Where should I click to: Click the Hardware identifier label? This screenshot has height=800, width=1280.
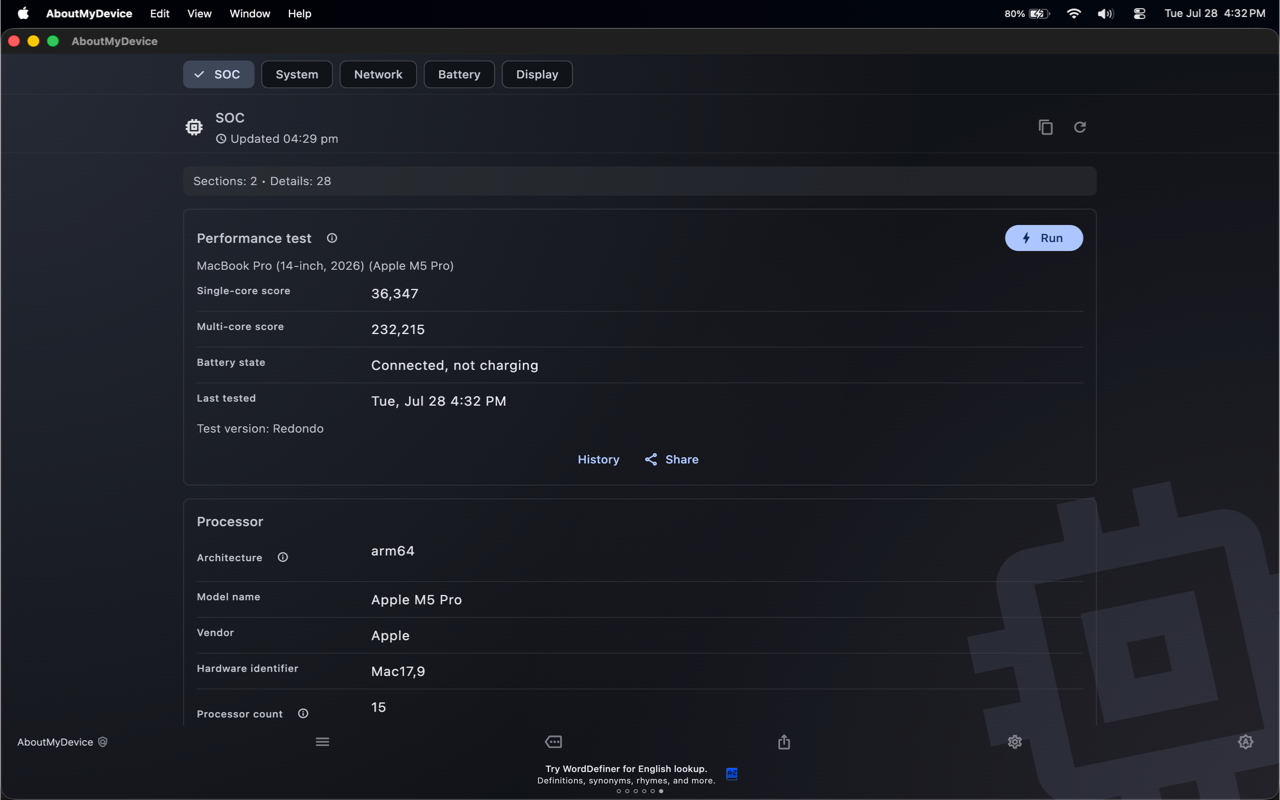click(247, 668)
